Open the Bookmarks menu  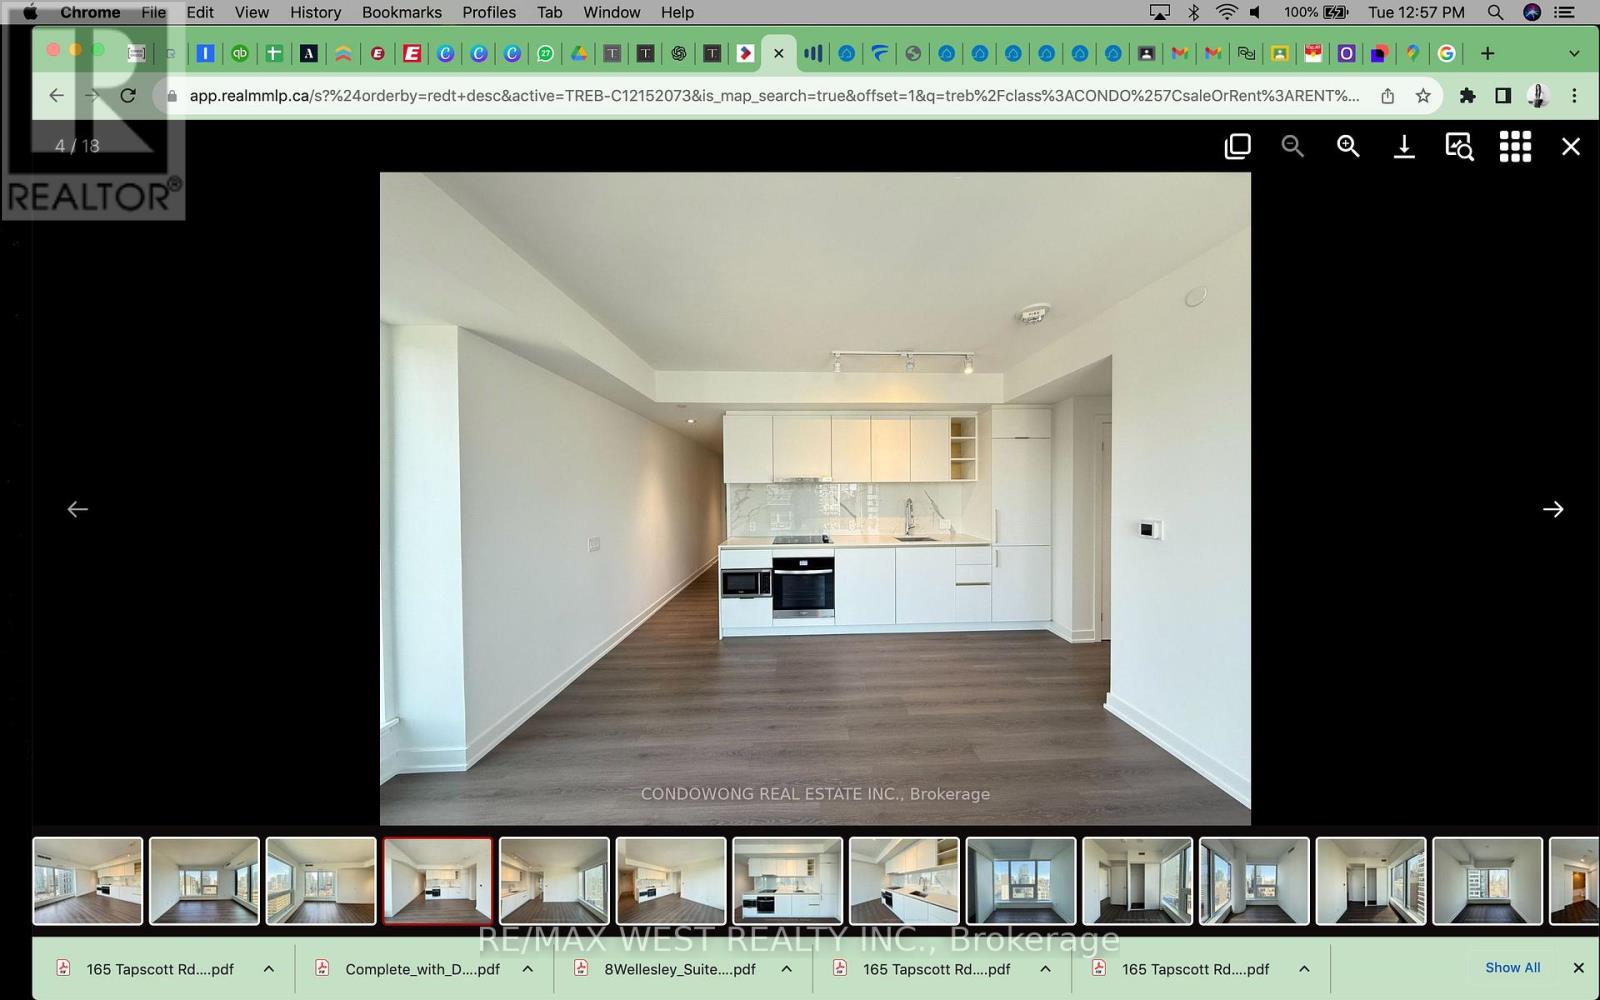[x=401, y=12]
